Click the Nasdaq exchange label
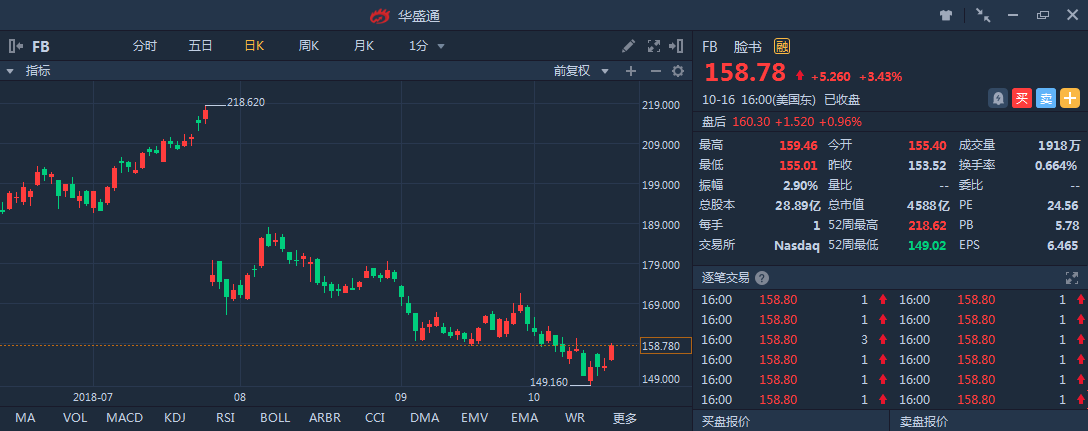Viewport: 1088px width, 431px height. (797, 245)
